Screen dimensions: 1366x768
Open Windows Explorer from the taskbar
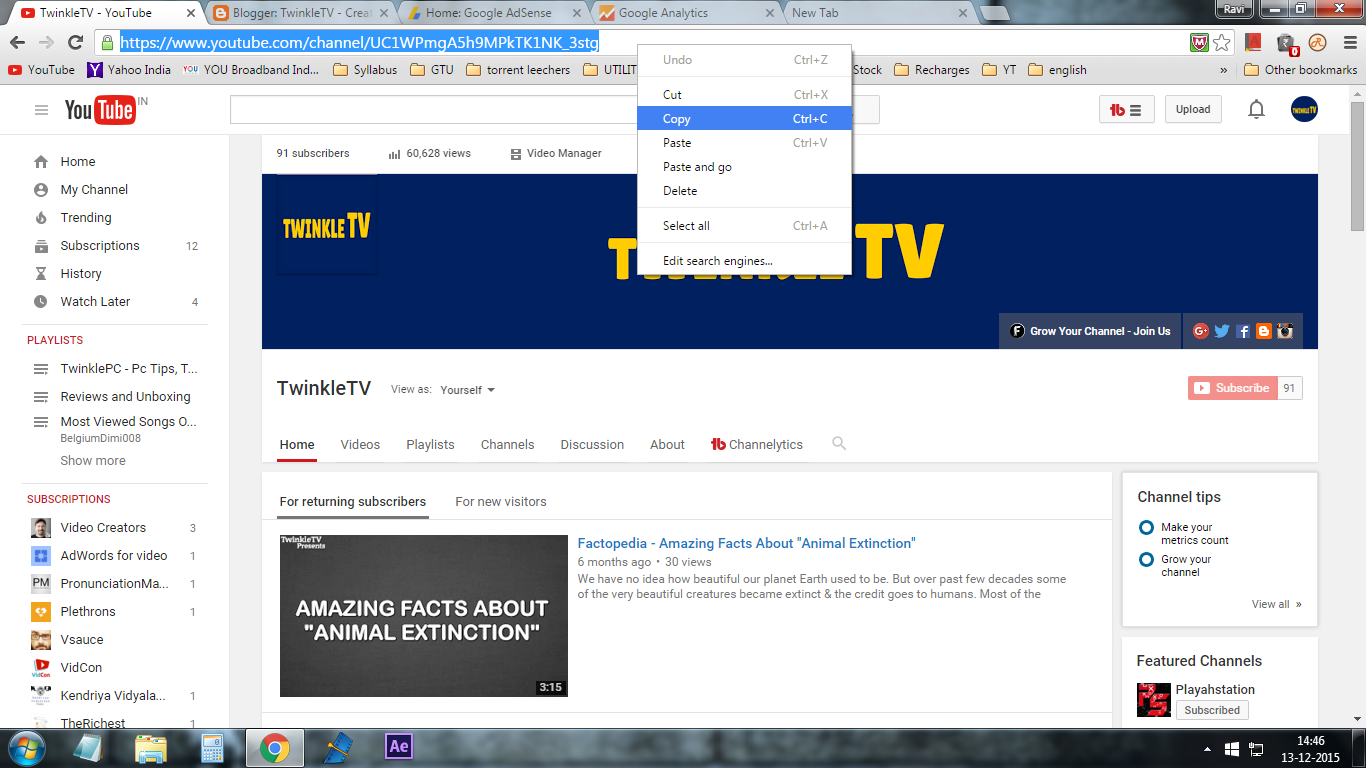coord(151,748)
